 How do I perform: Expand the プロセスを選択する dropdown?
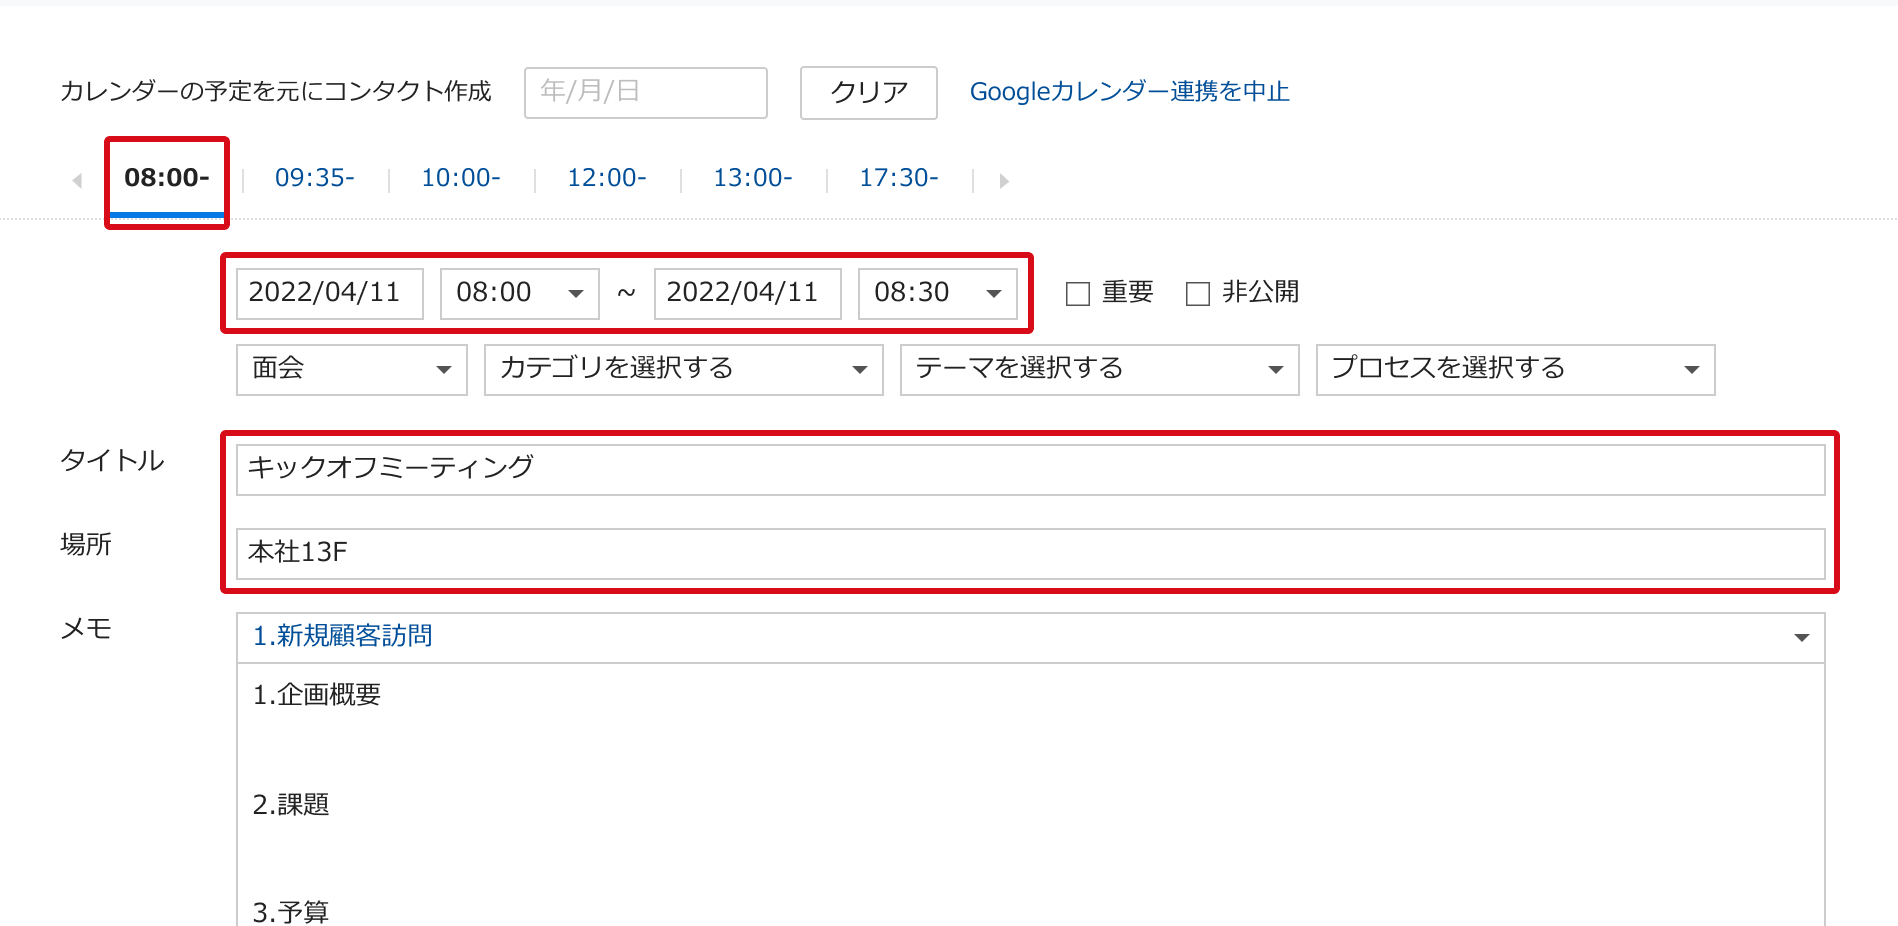pyautogui.click(x=1515, y=369)
